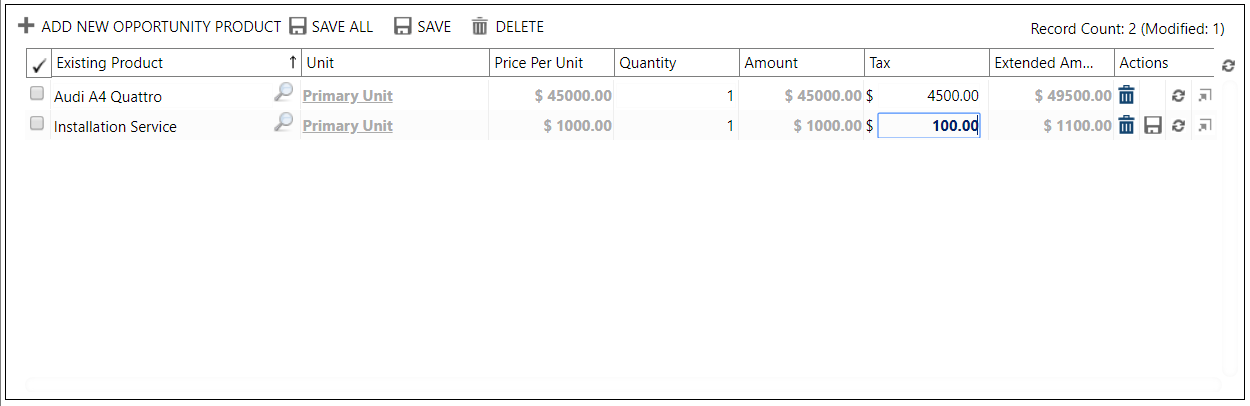Click the Save toolbar button
1250x406 pixels.
coord(422,27)
